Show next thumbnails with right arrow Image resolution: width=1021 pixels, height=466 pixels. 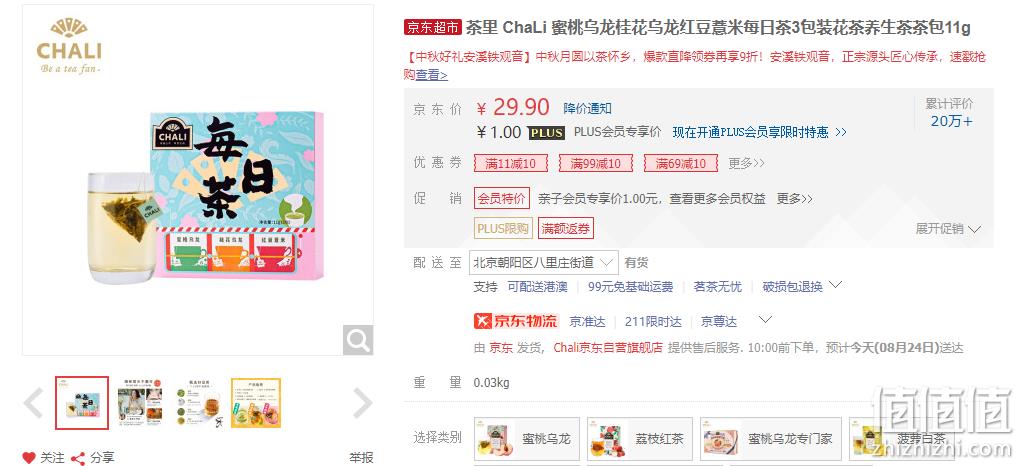[x=363, y=403]
